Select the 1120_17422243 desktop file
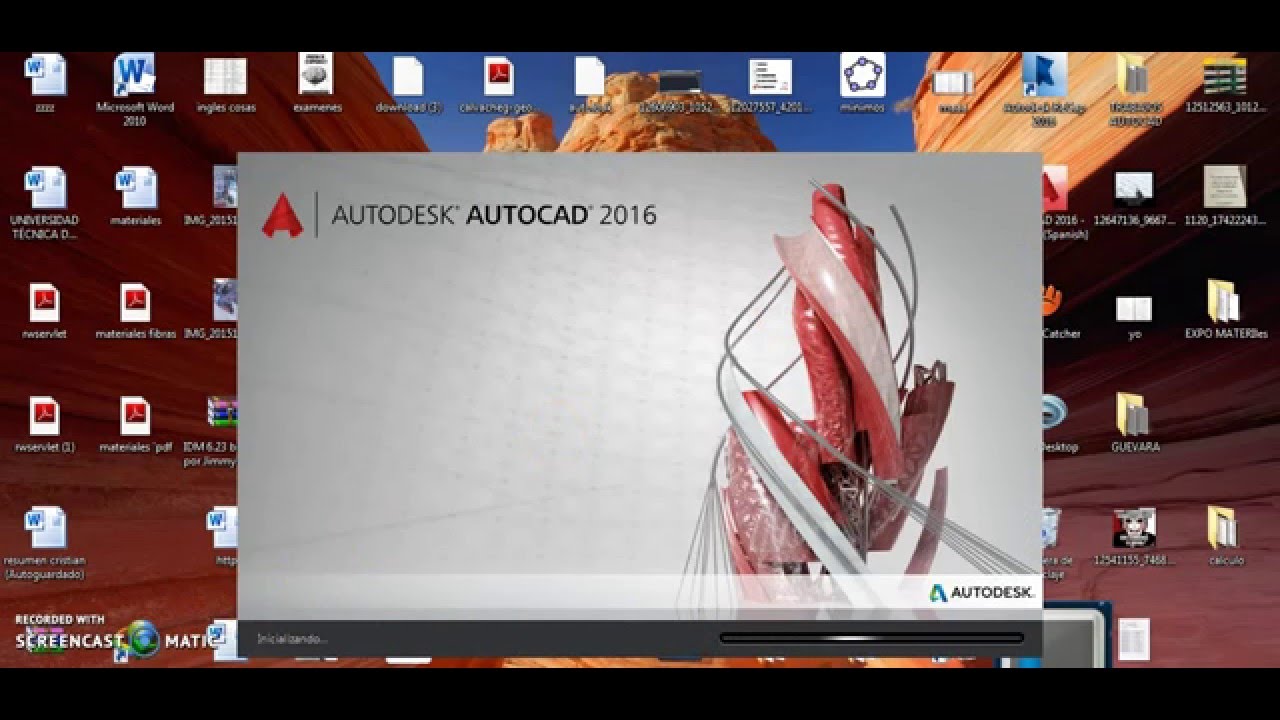Image resolution: width=1280 pixels, height=720 pixels. coord(1224,189)
